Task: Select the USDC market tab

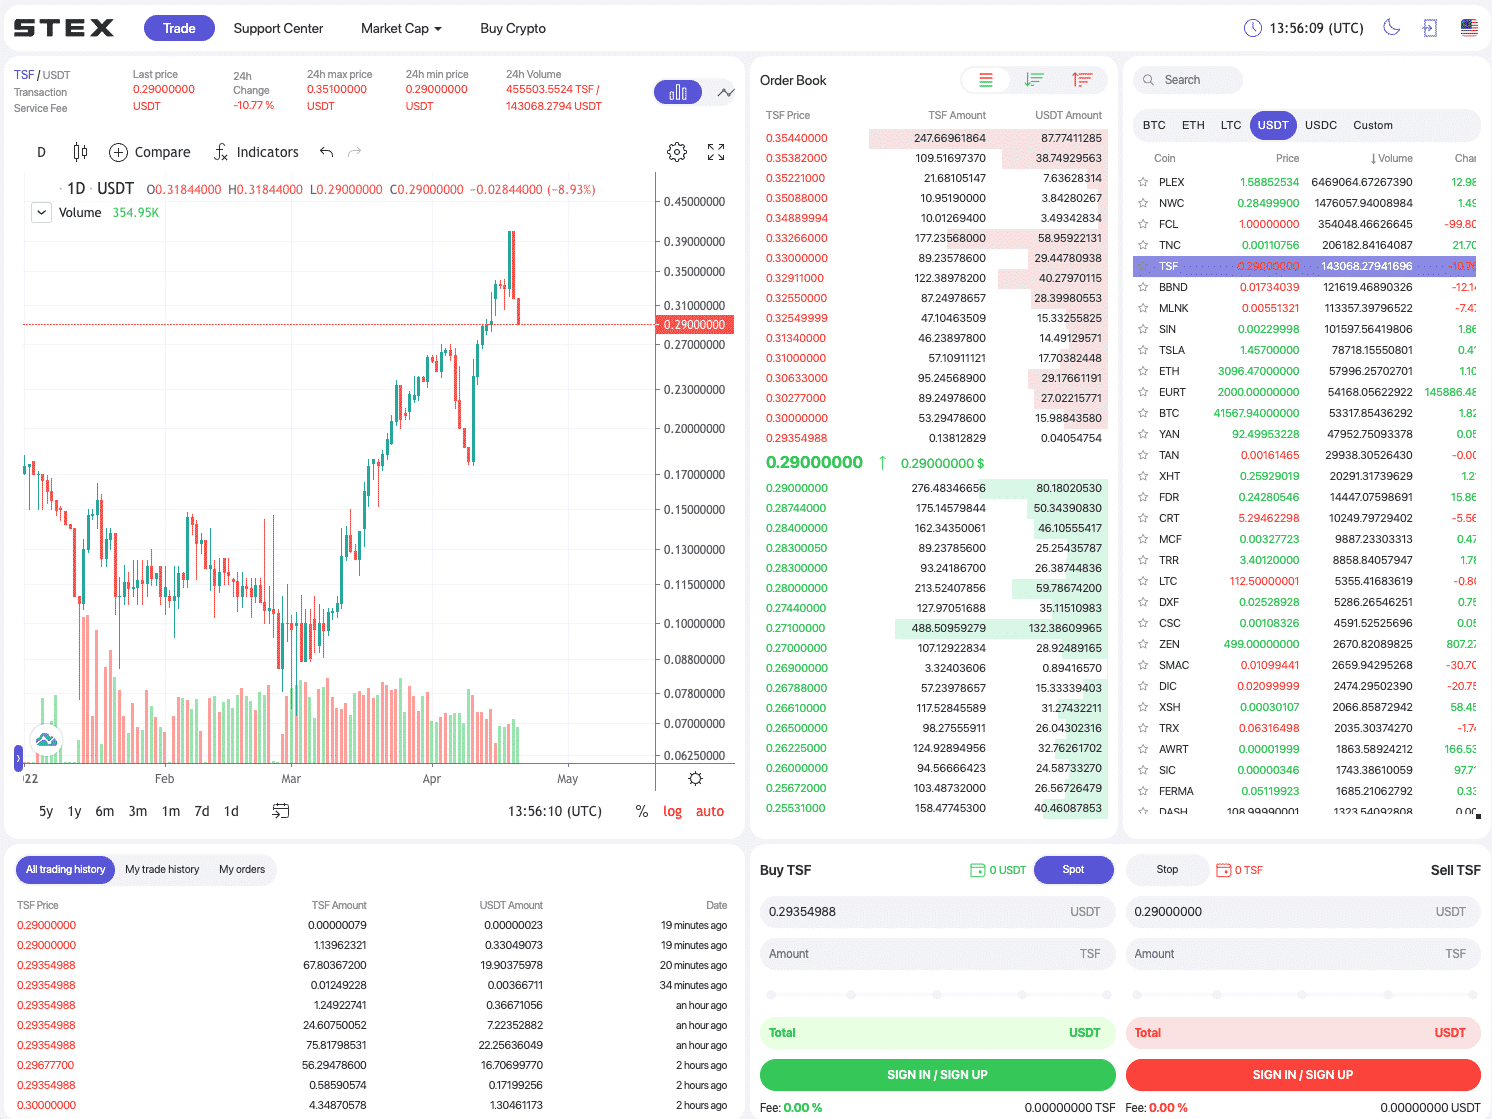Action: point(1321,125)
